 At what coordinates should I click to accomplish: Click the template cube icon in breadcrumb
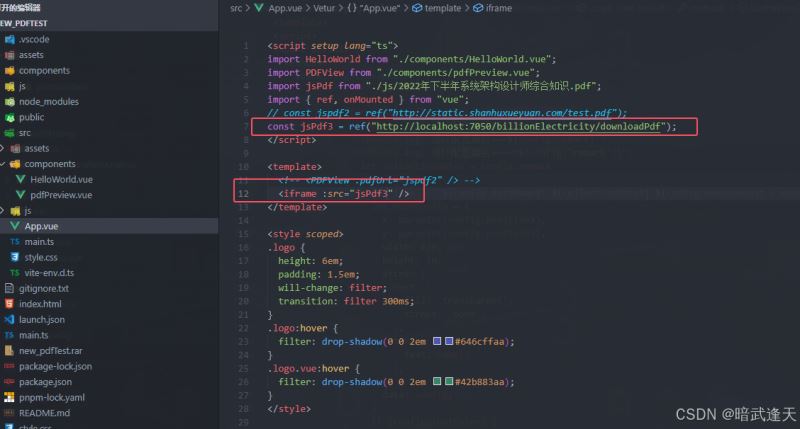click(x=417, y=8)
